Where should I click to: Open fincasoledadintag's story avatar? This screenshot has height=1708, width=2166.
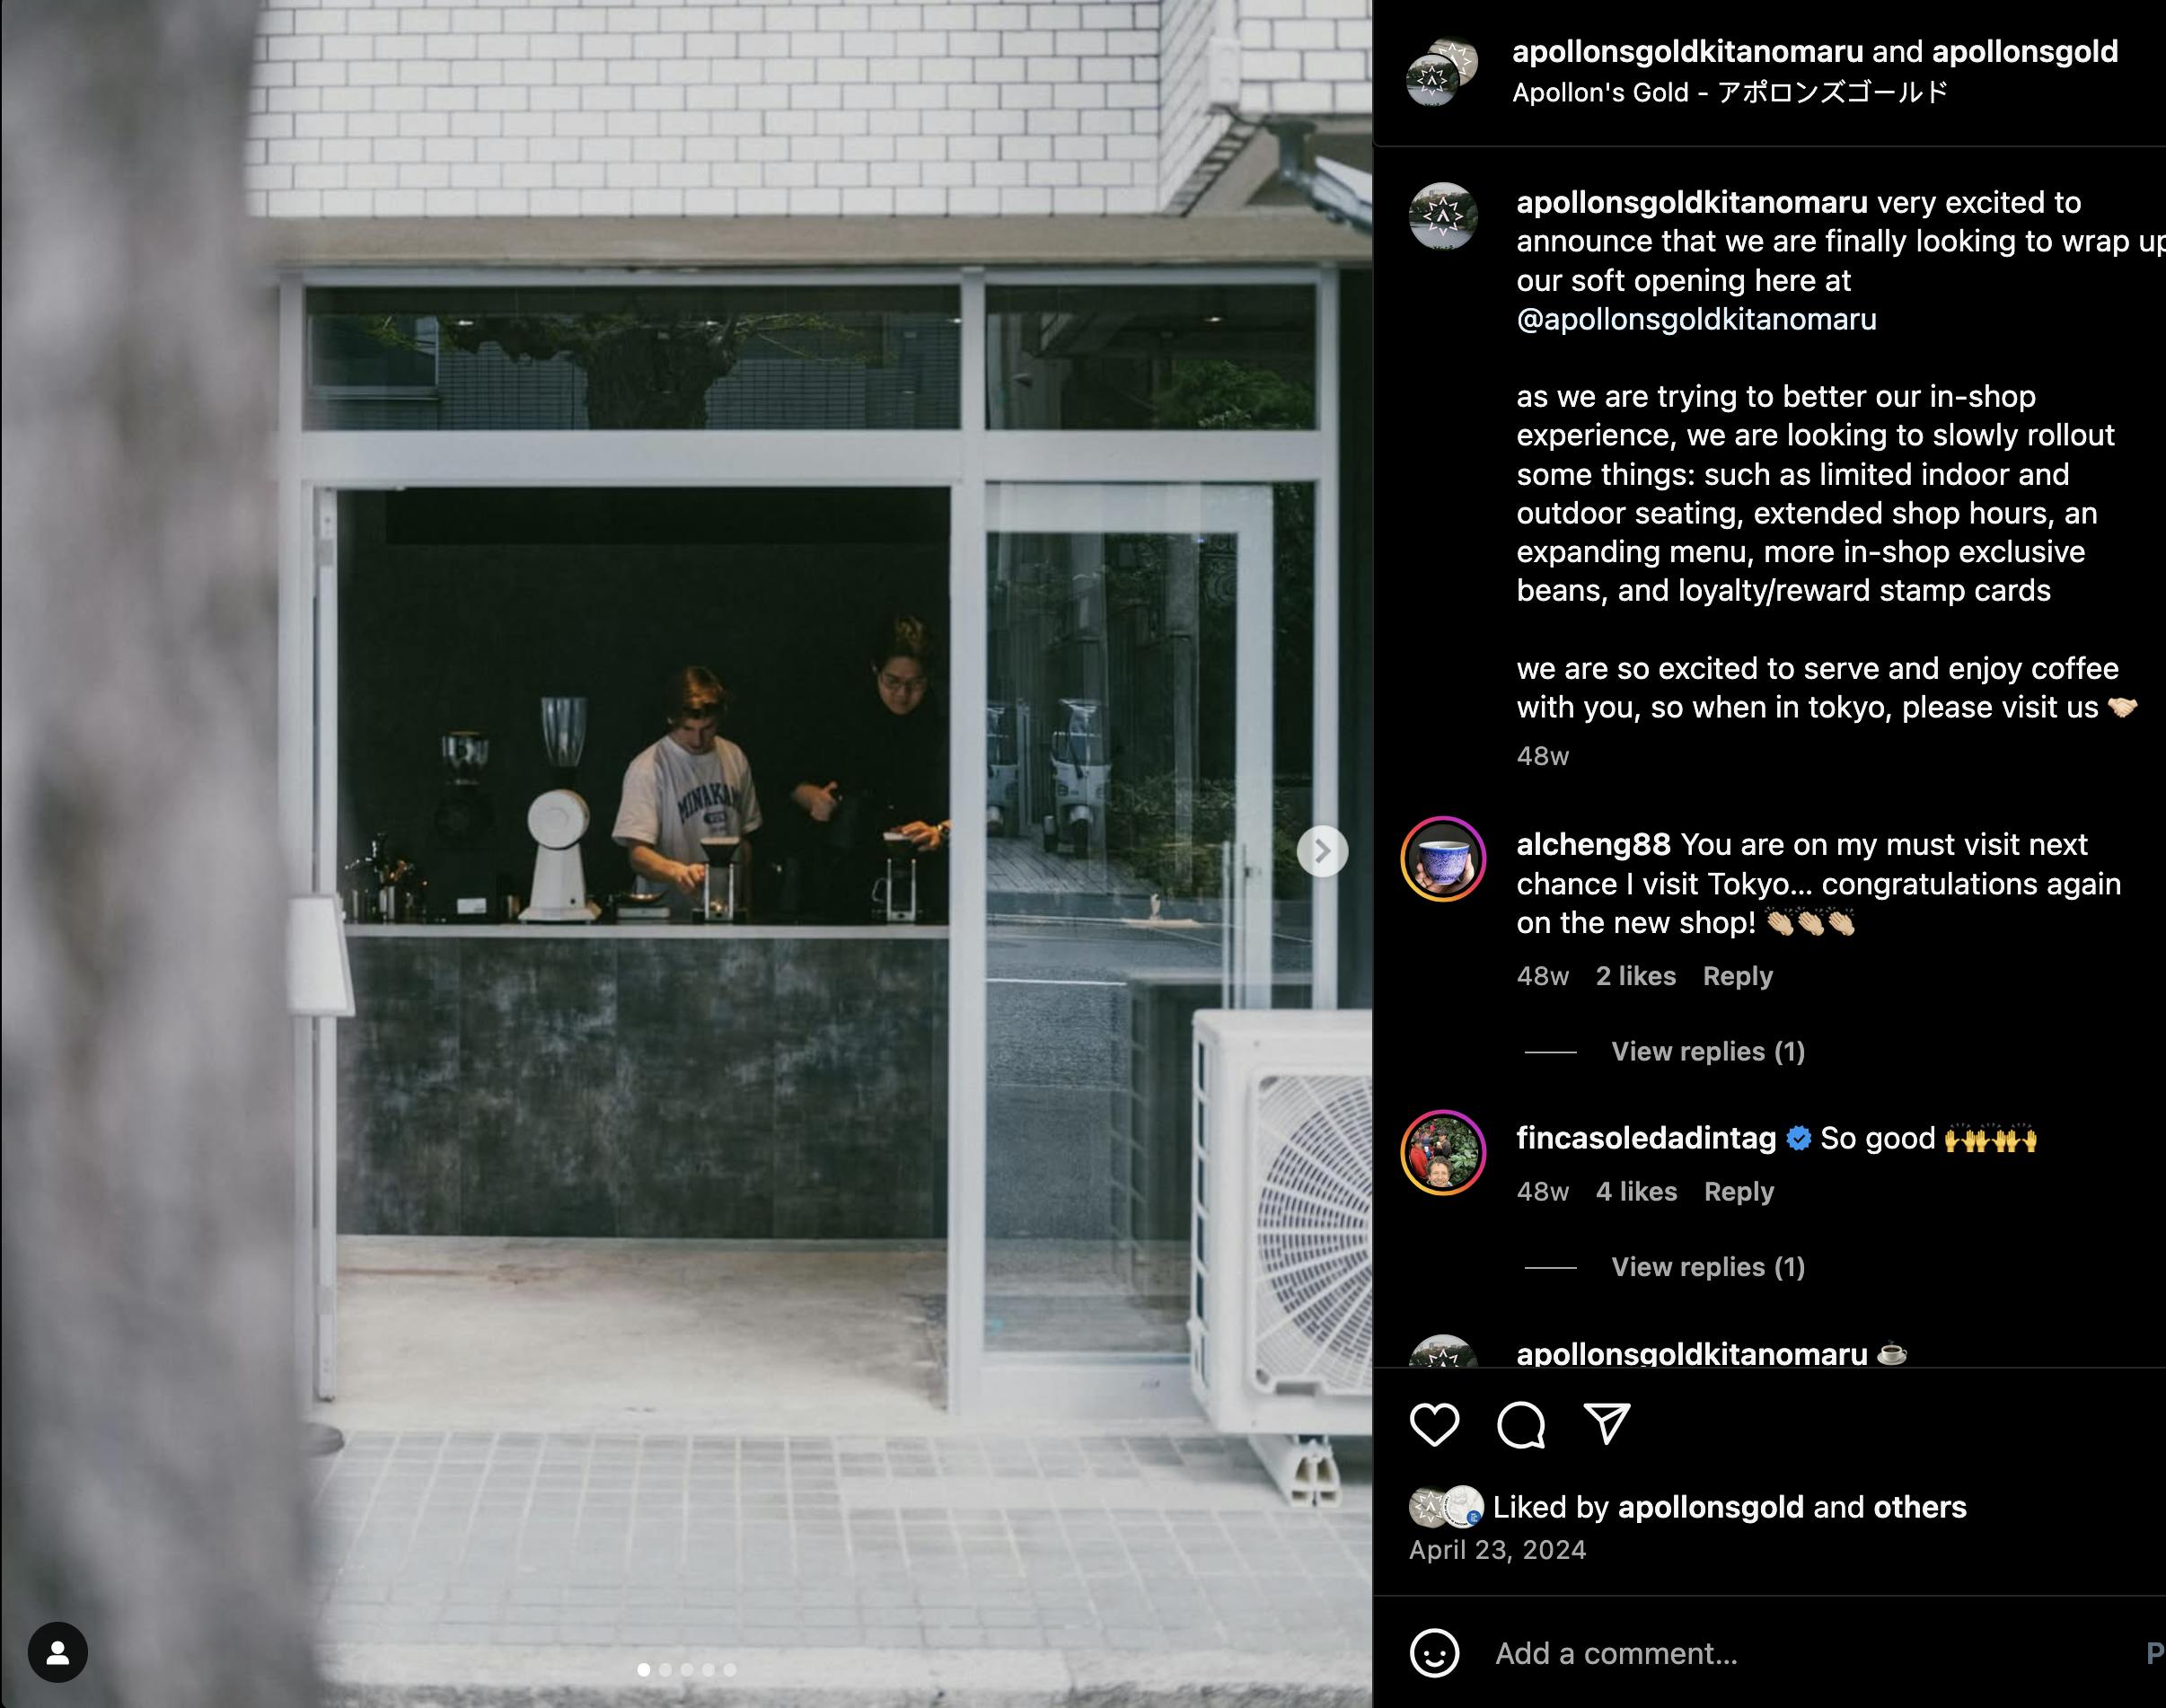[x=1443, y=1153]
